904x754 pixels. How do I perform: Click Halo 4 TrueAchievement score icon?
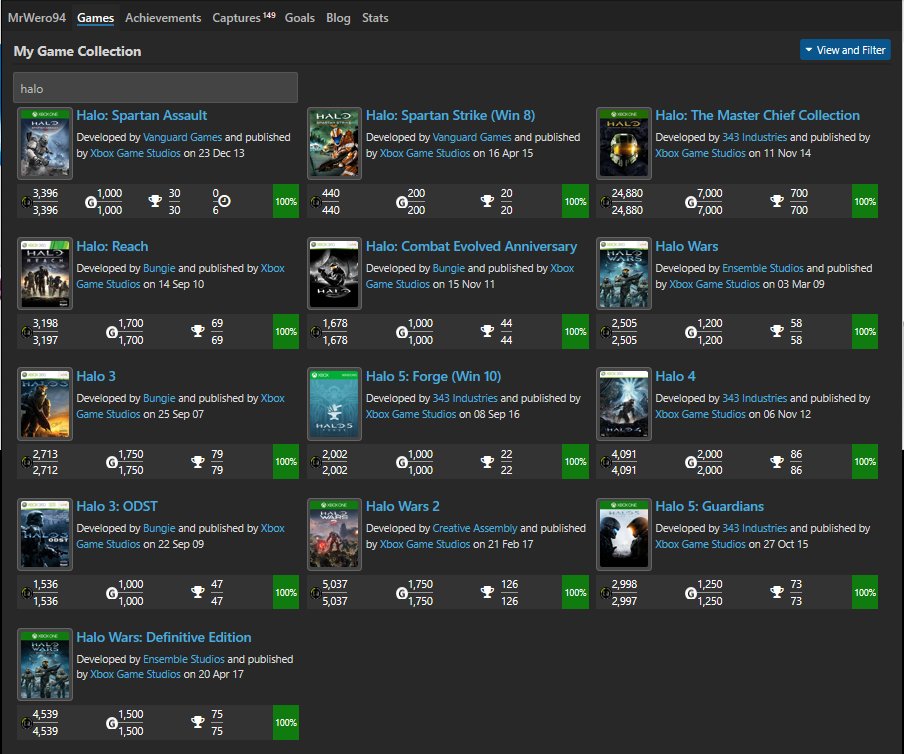click(605, 462)
